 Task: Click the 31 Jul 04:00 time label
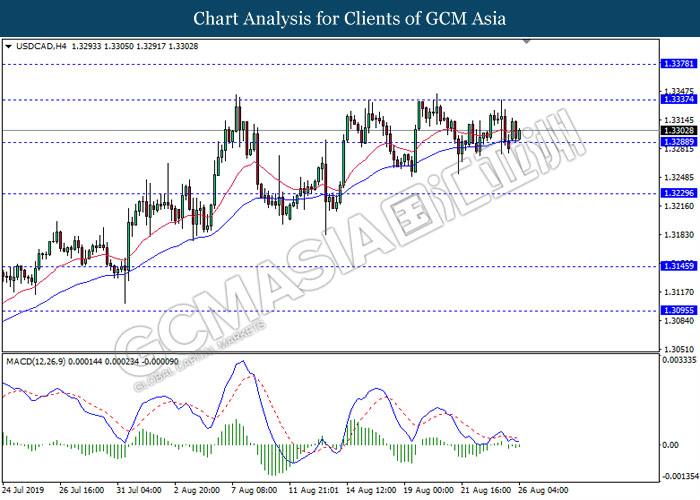[139, 490]
